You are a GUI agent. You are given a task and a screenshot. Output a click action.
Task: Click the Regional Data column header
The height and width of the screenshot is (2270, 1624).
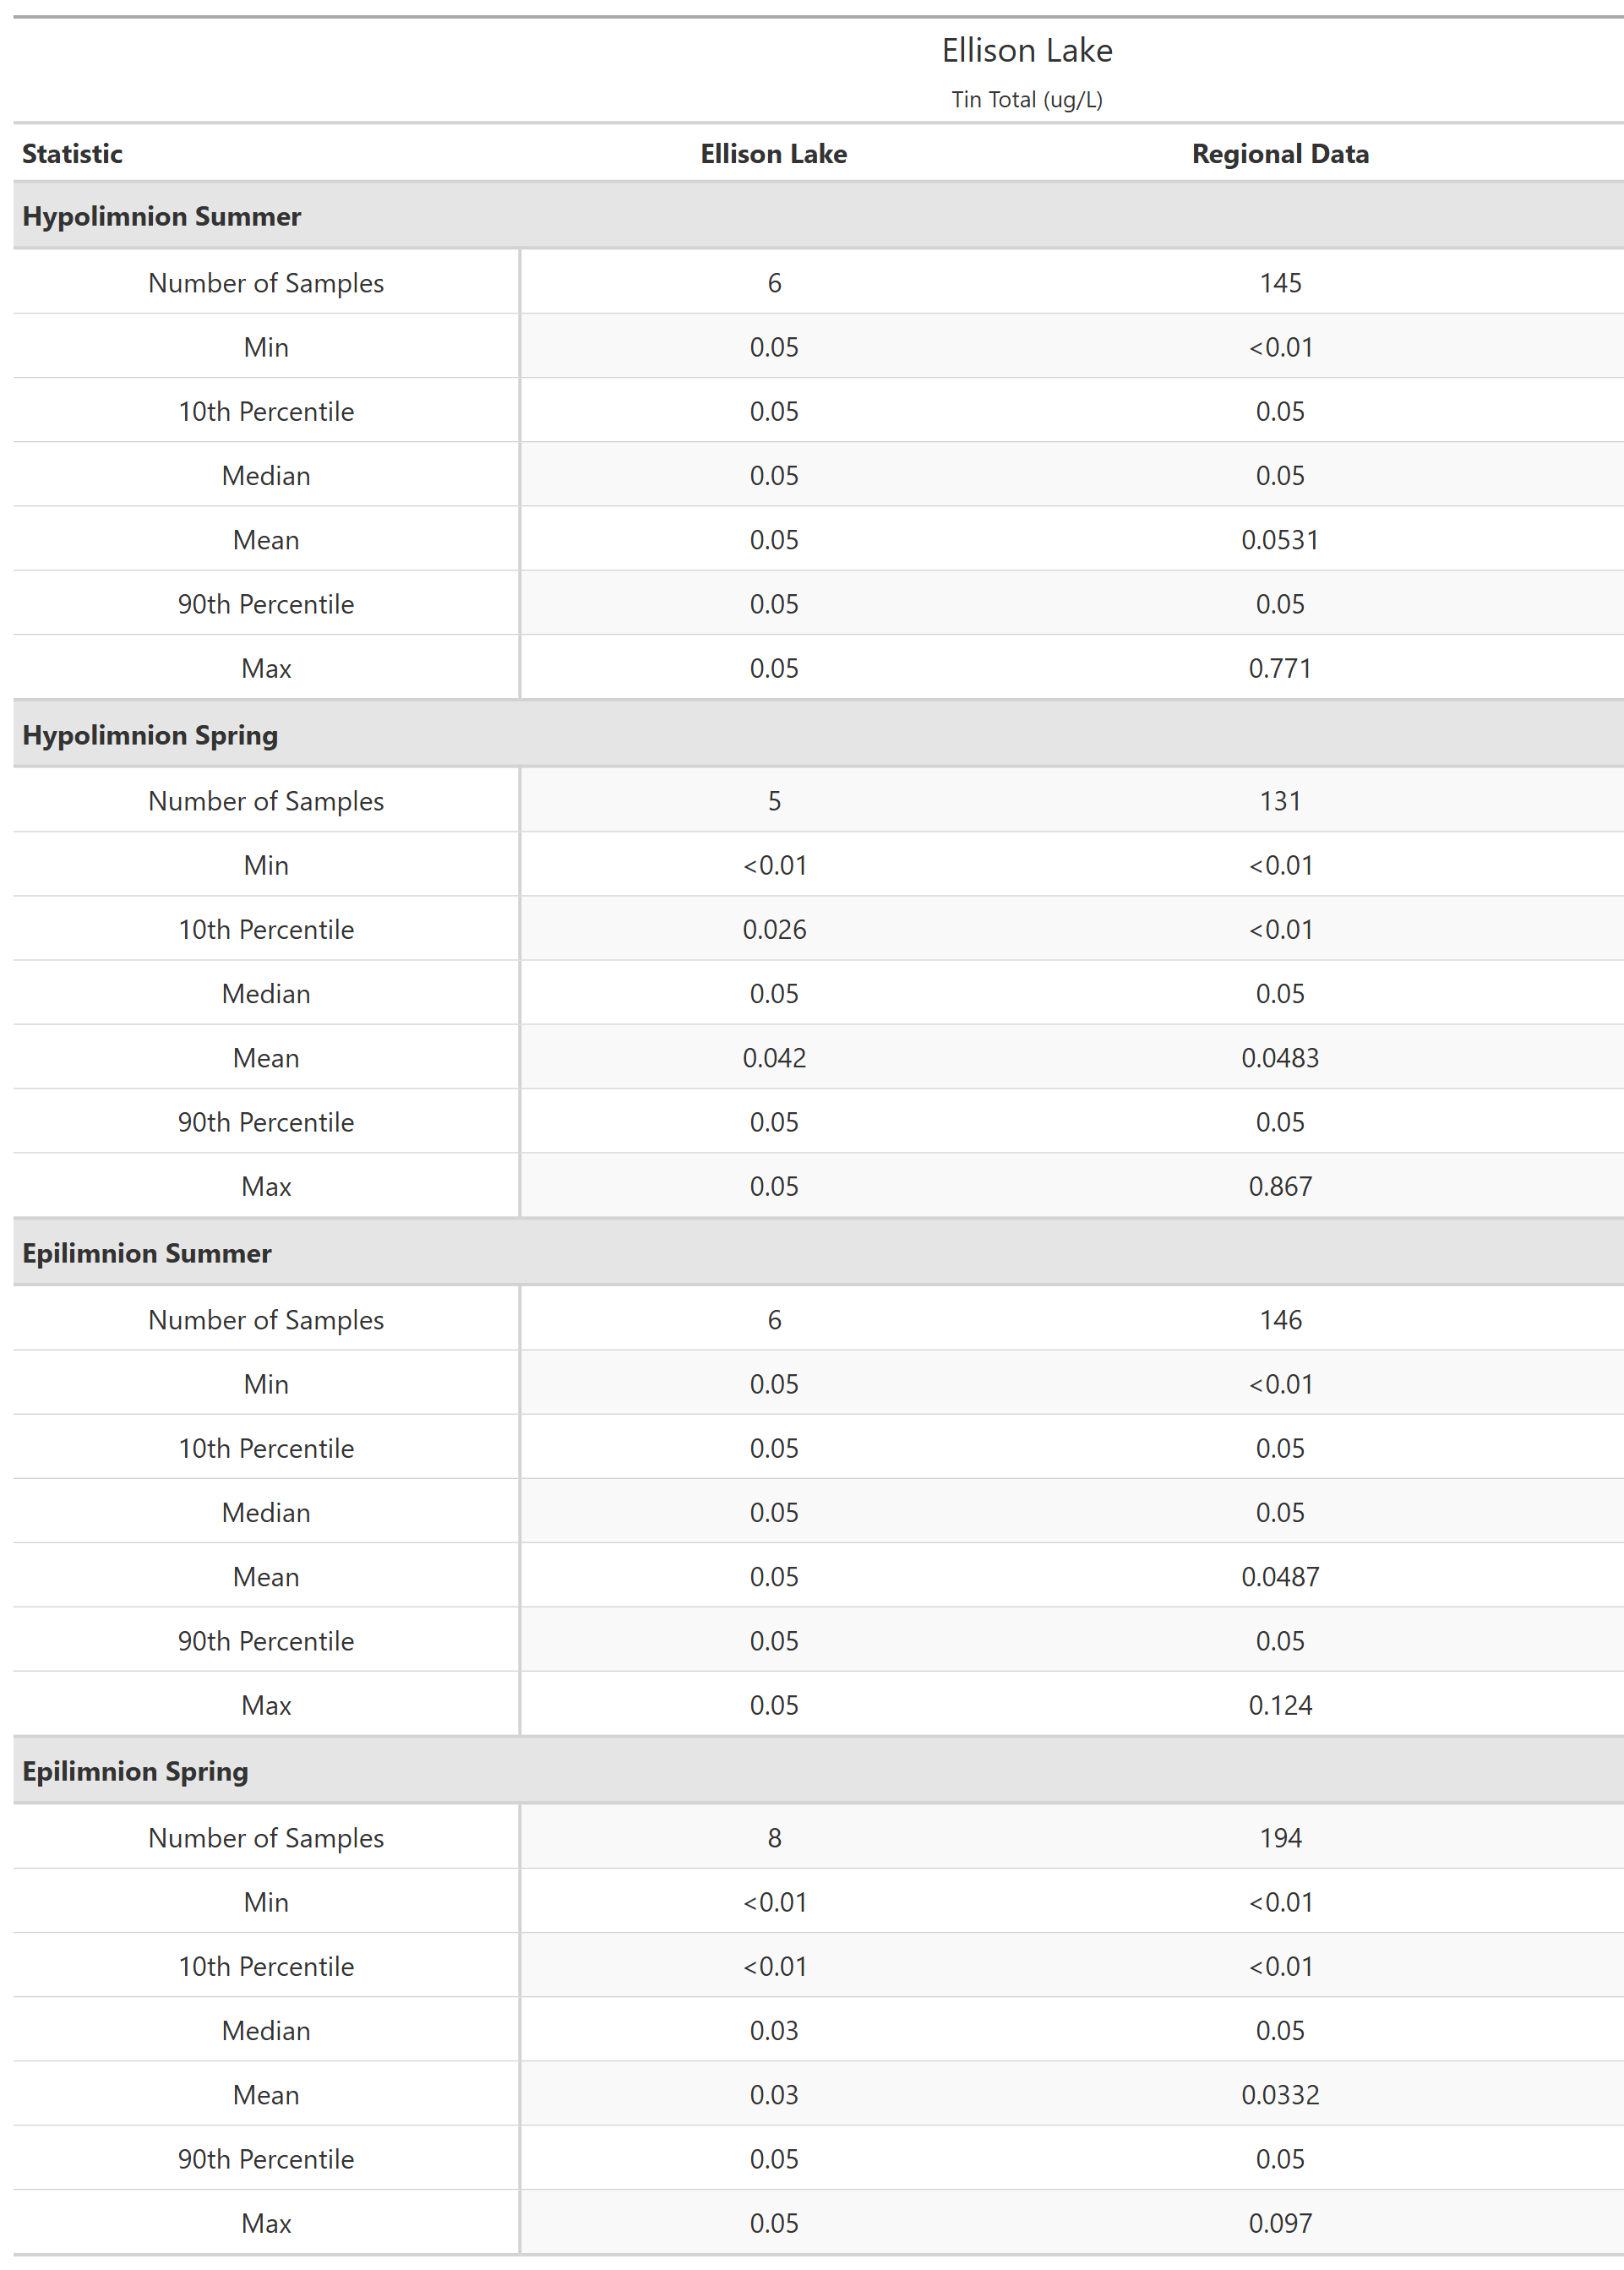point(1279,154)
